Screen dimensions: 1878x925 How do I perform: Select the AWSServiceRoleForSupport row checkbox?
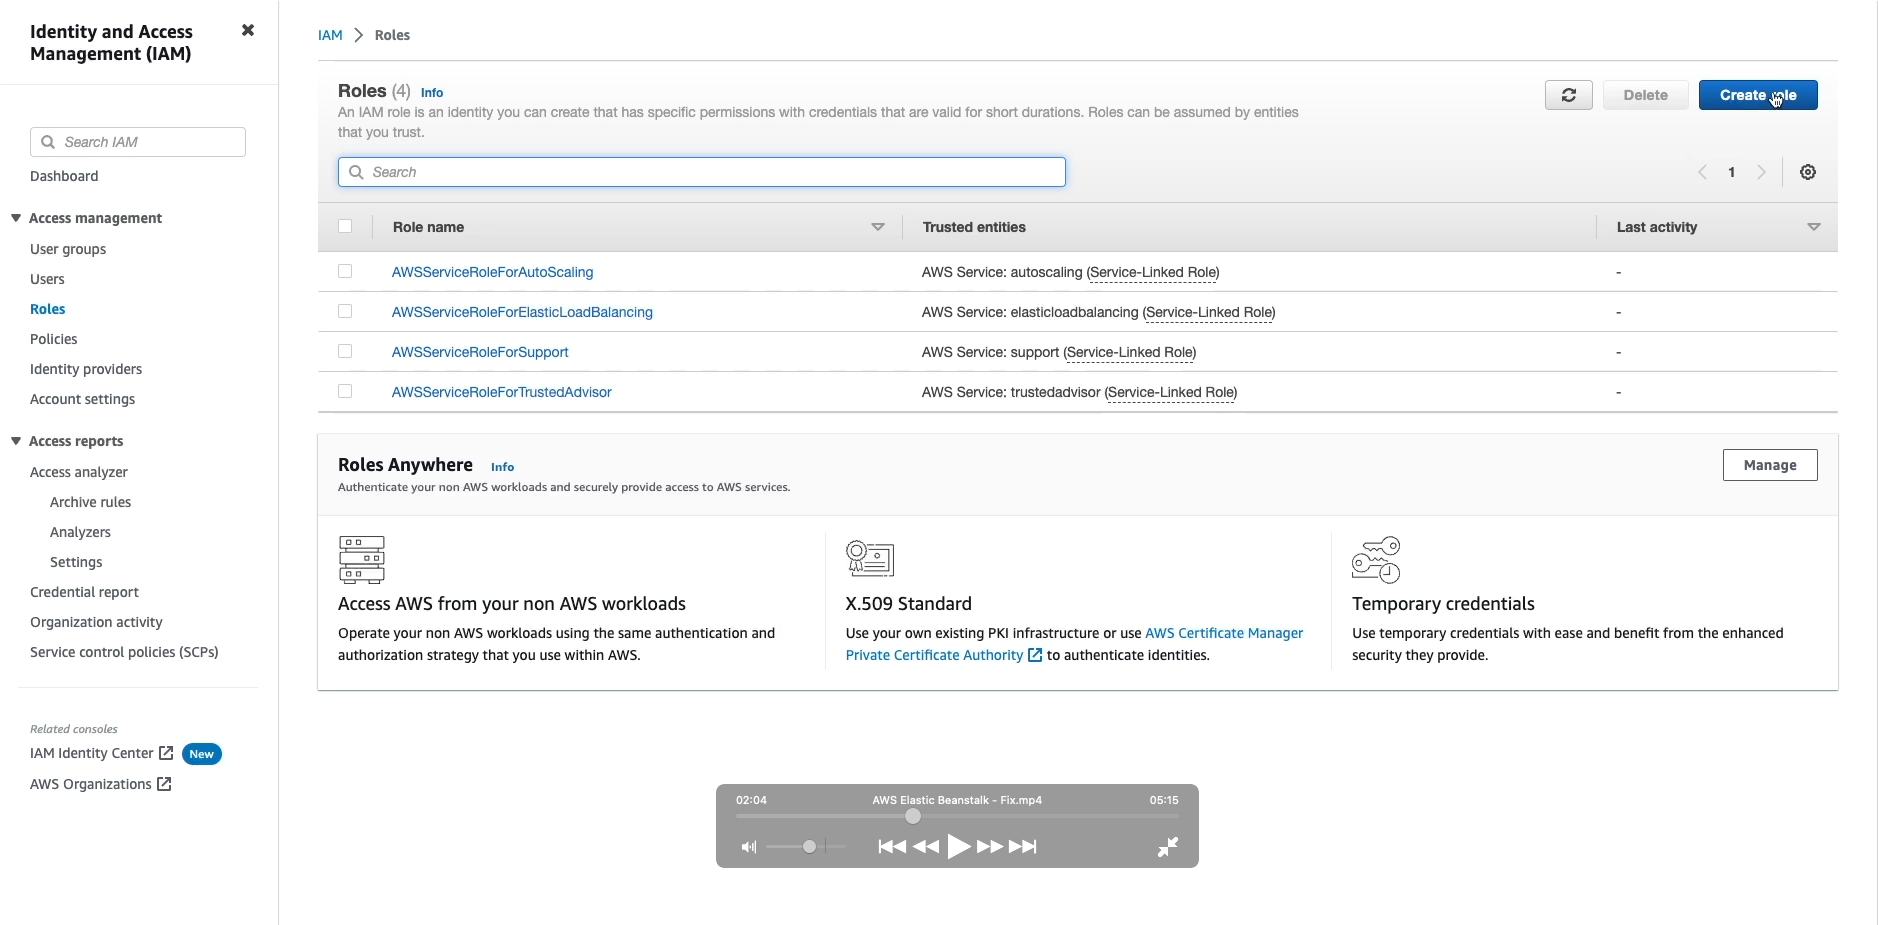pos(344,351)
